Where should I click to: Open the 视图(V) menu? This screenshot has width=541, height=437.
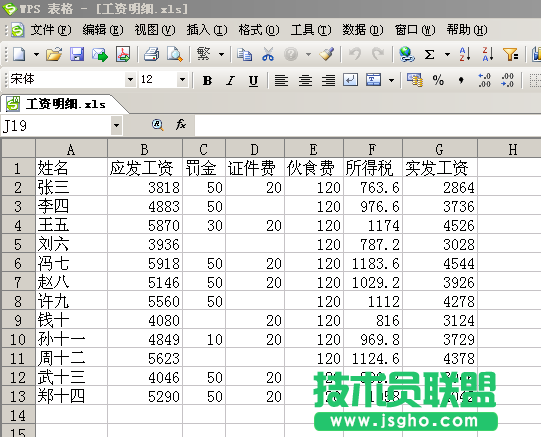(155, 30)
